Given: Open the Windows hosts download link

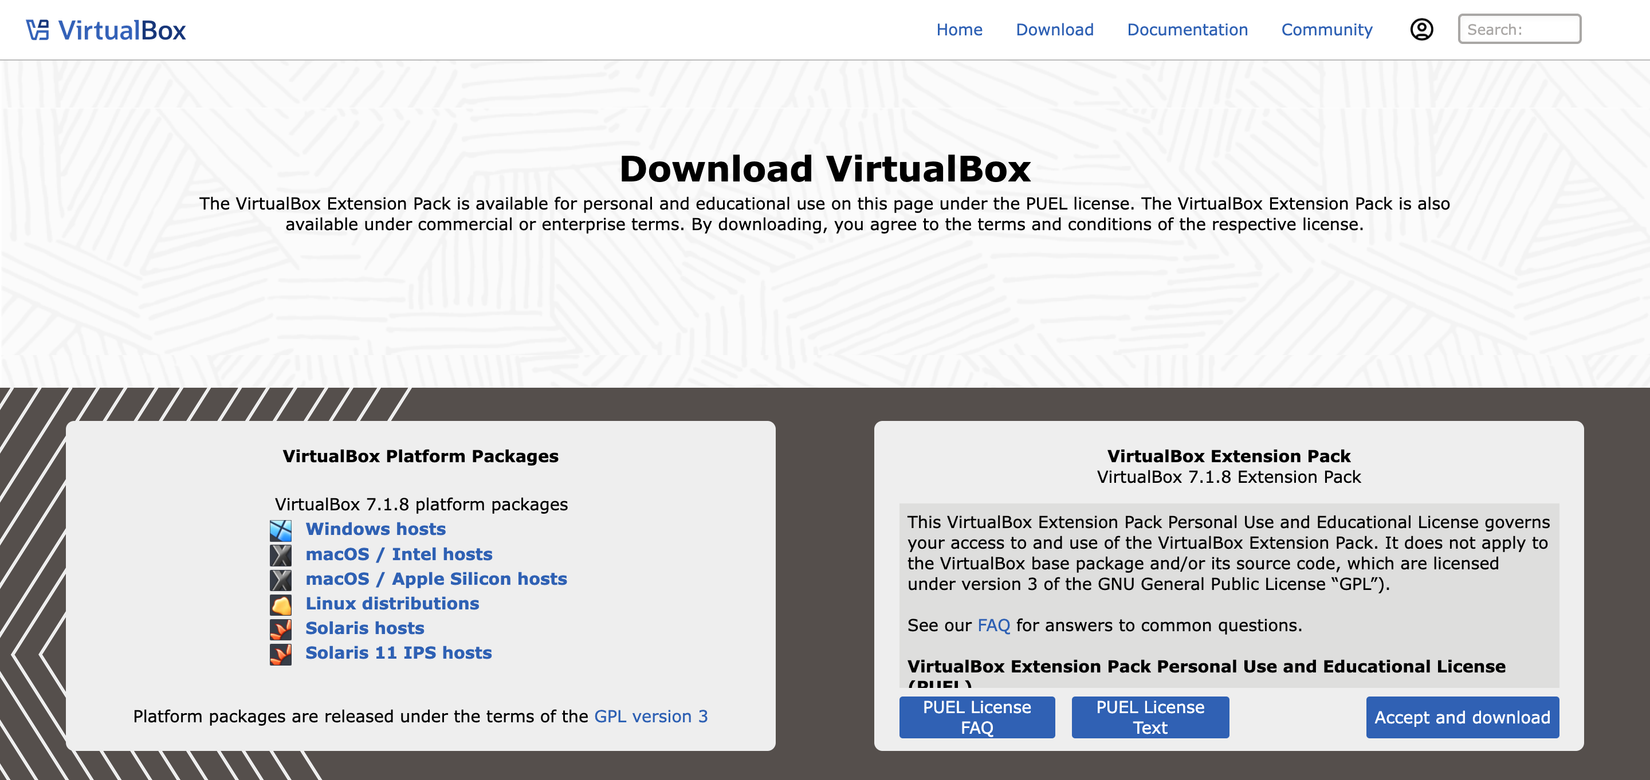Looking at the screenshot, I should 375,529.
